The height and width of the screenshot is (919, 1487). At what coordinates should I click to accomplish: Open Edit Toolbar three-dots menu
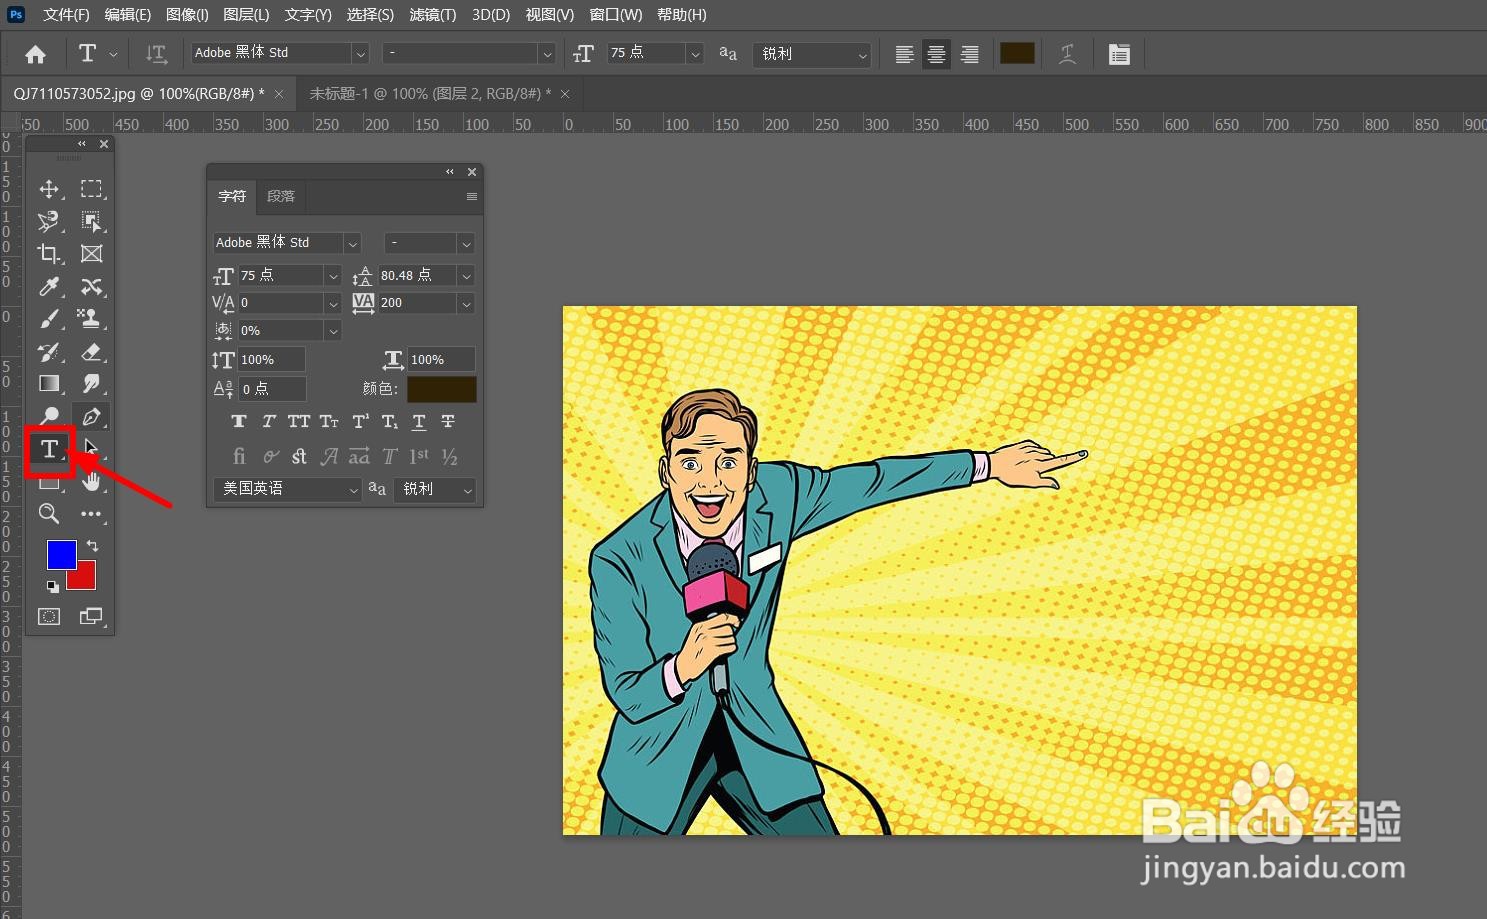point(91,514)
